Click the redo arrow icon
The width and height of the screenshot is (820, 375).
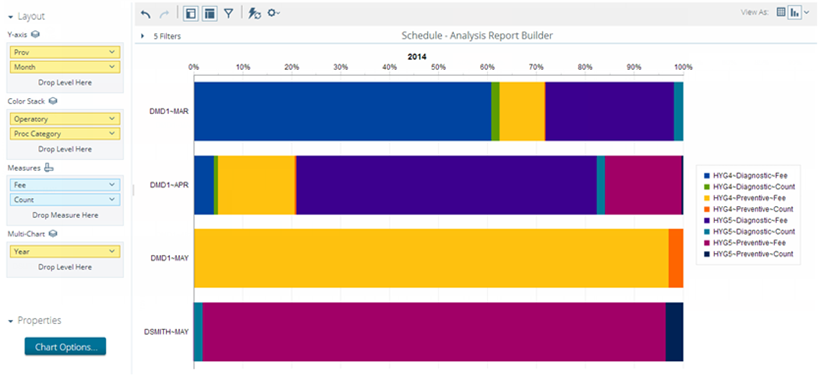[163, 14]
